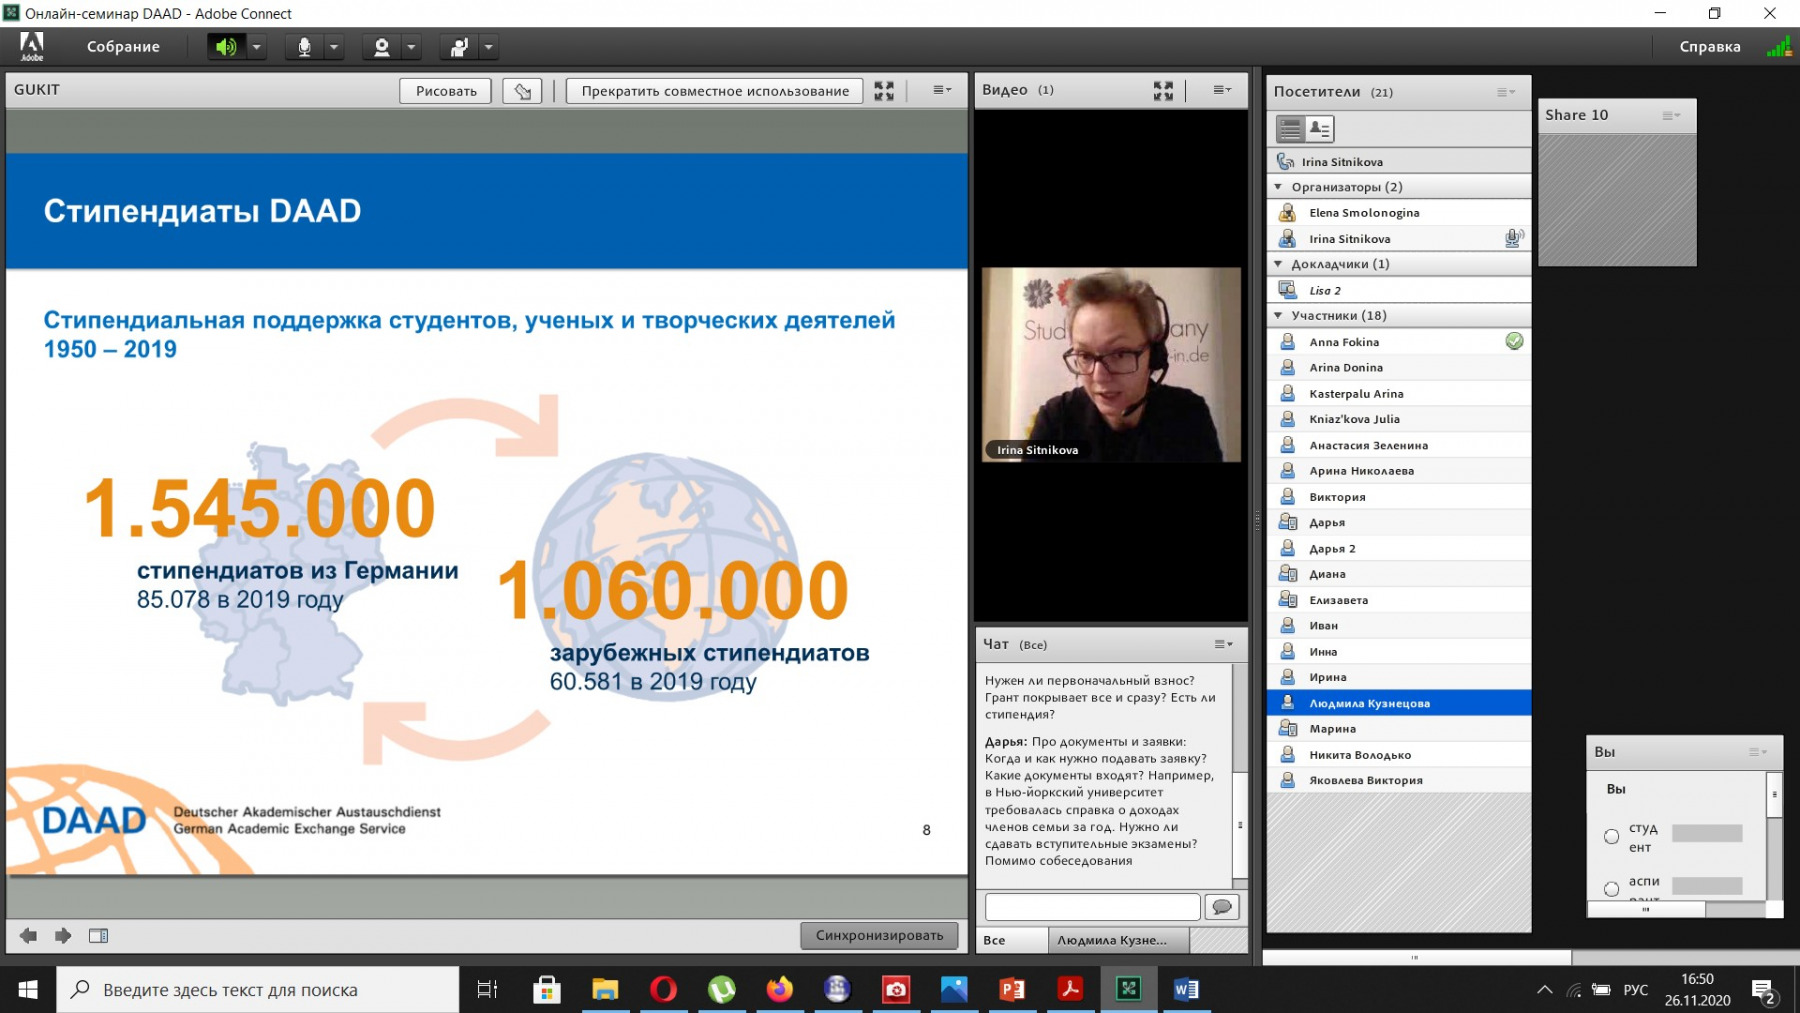Image resolution: width=1800 pixels, height=1013 pixels.
Task: Open Windows Start menu
Action: 28,990
